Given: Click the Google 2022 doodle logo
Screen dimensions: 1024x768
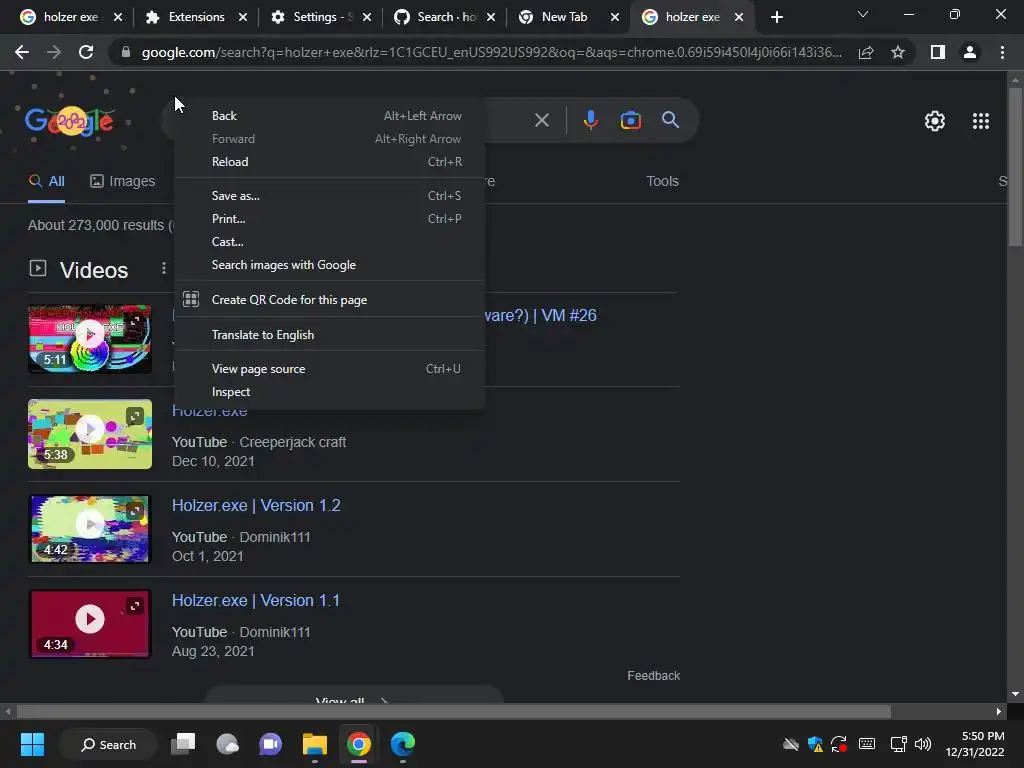Looking at the screenshot, I should point(69,121).
